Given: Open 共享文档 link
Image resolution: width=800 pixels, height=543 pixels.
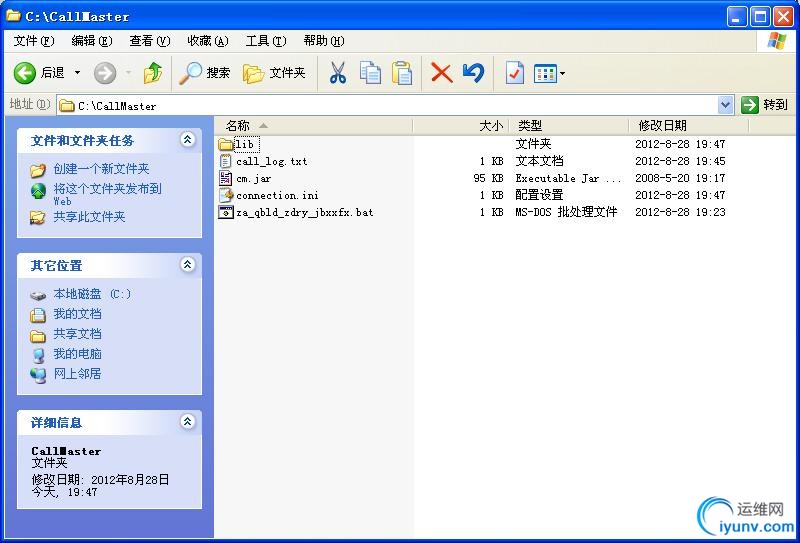Looking at the screenshot, I should (78, 334).
